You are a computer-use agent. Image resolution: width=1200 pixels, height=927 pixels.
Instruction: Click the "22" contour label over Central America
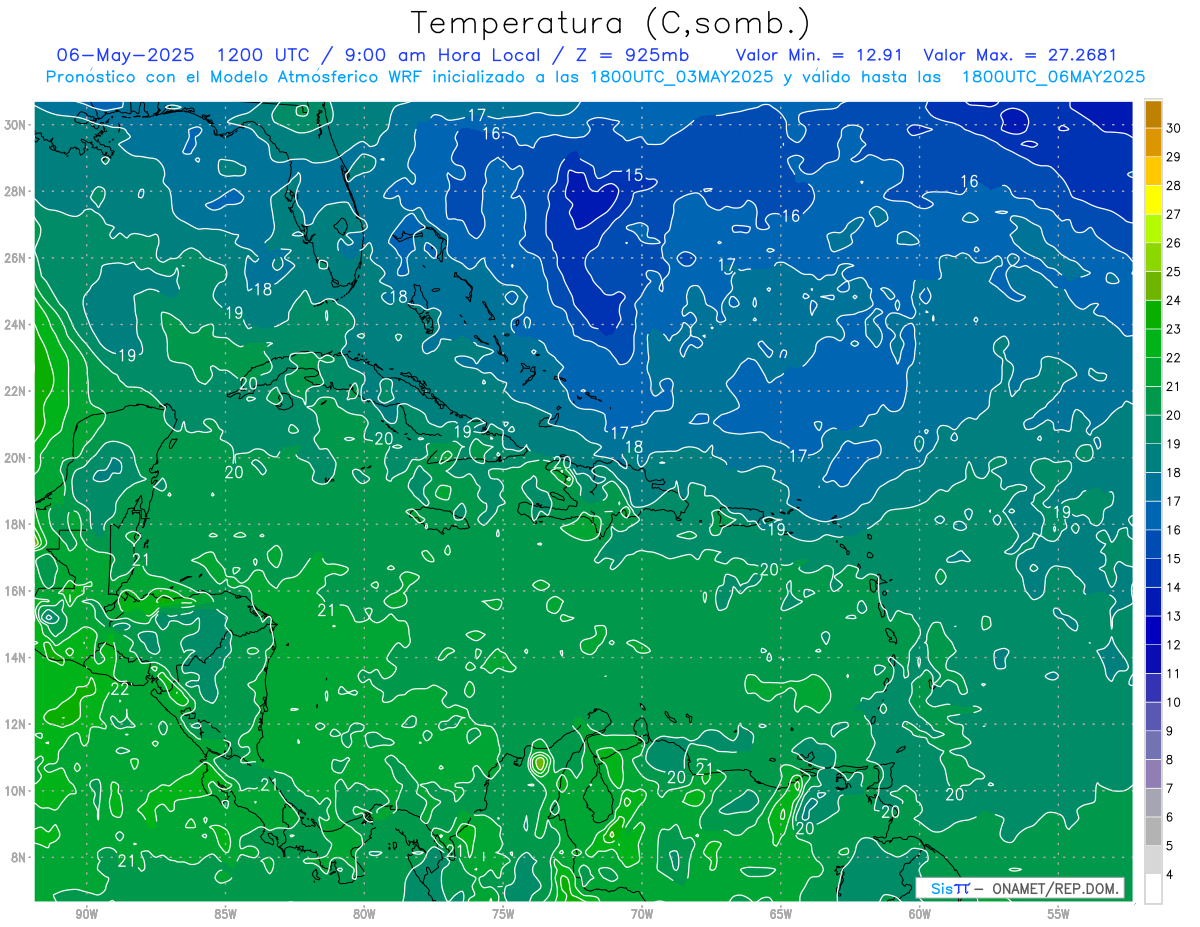coord(120,689)
